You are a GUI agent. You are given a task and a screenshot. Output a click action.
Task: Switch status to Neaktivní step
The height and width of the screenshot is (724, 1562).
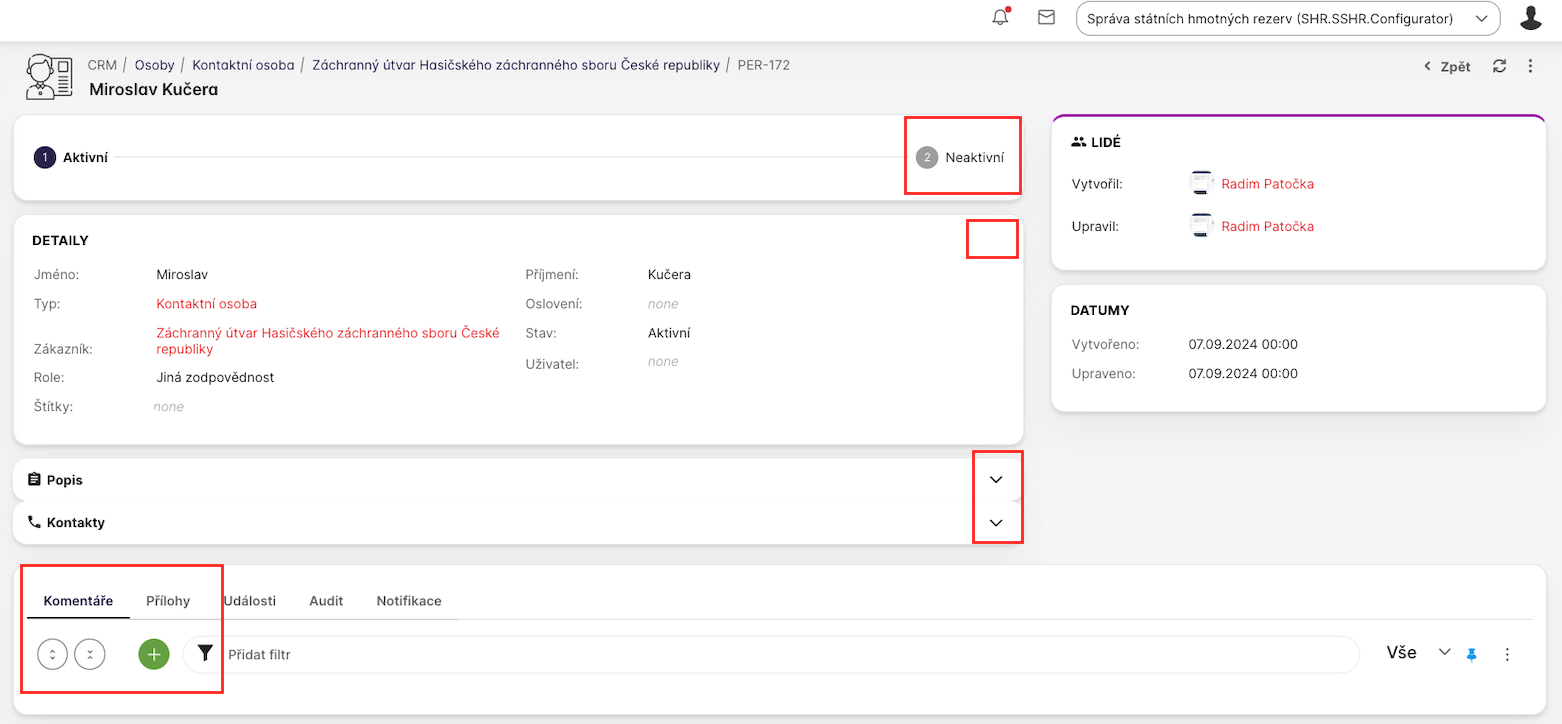961,158
